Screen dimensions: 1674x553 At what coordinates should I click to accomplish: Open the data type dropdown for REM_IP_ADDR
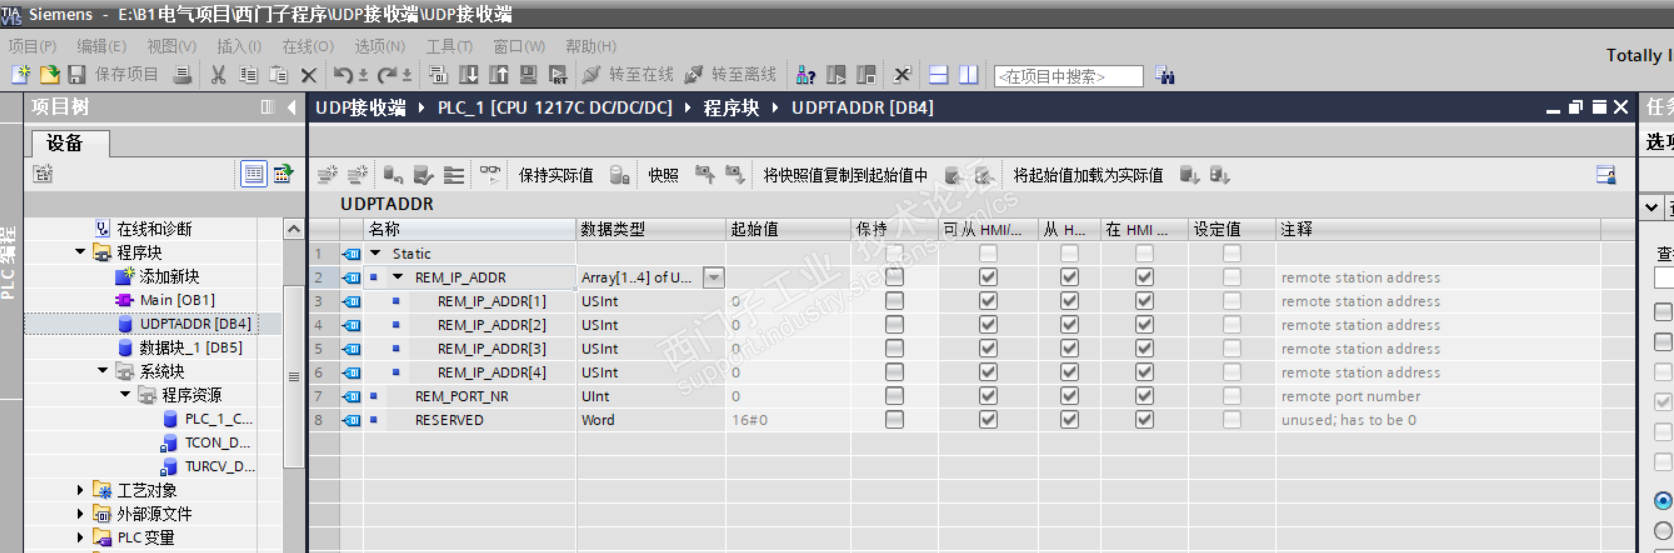(713, 277)
